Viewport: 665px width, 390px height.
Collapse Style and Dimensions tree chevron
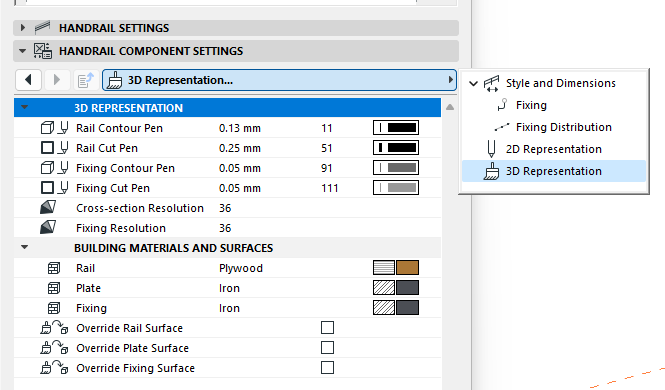tap(473, 84)
